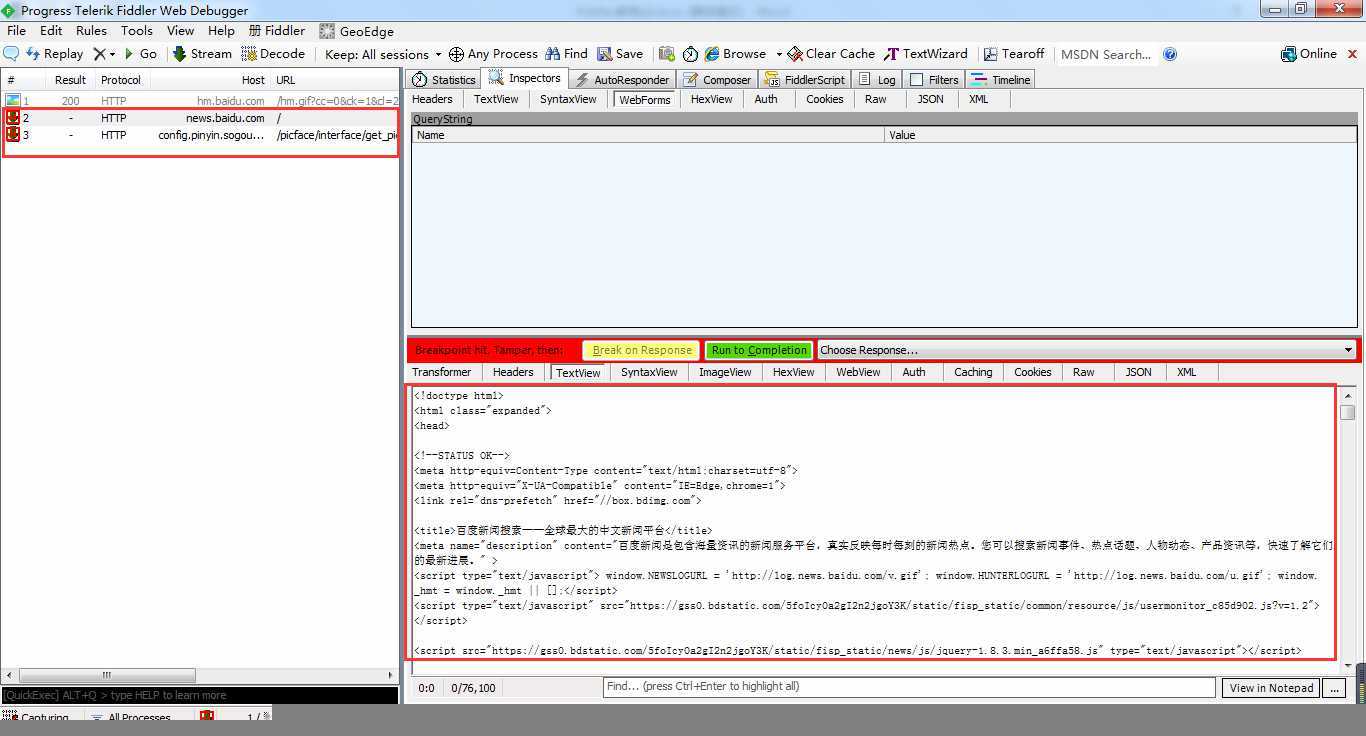Open the All Processes status filter

tap(130, 717)
